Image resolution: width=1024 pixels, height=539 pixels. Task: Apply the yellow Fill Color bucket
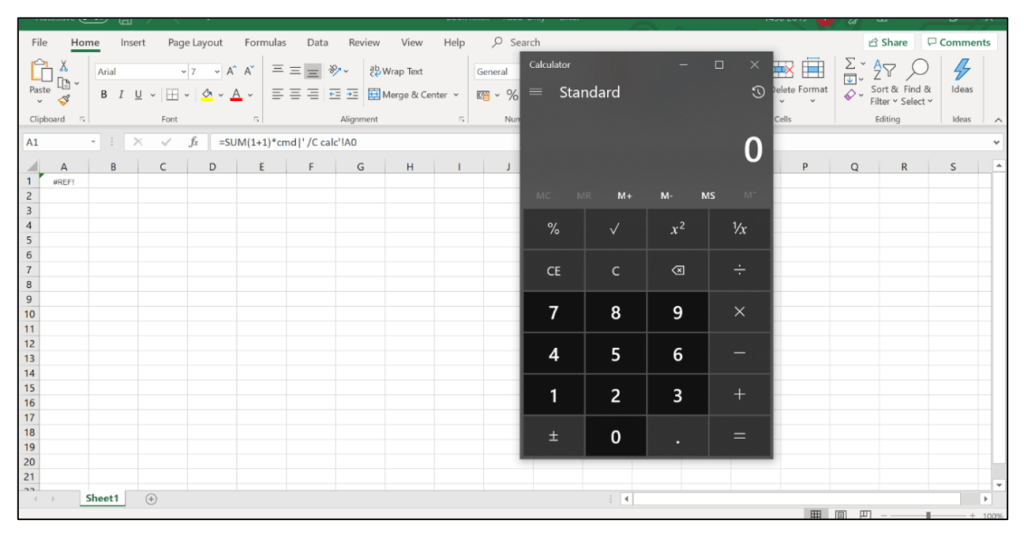coord(207,95)
